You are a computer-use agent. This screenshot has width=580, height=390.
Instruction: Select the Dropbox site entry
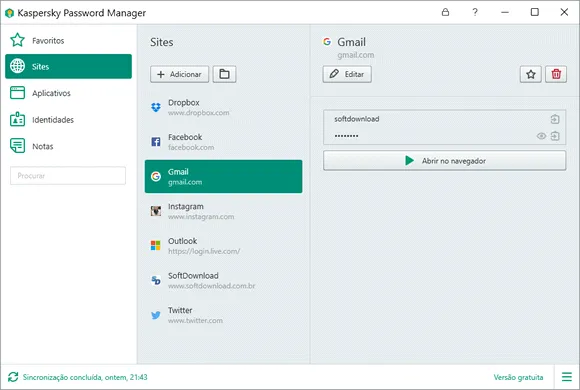click(223, 107)
